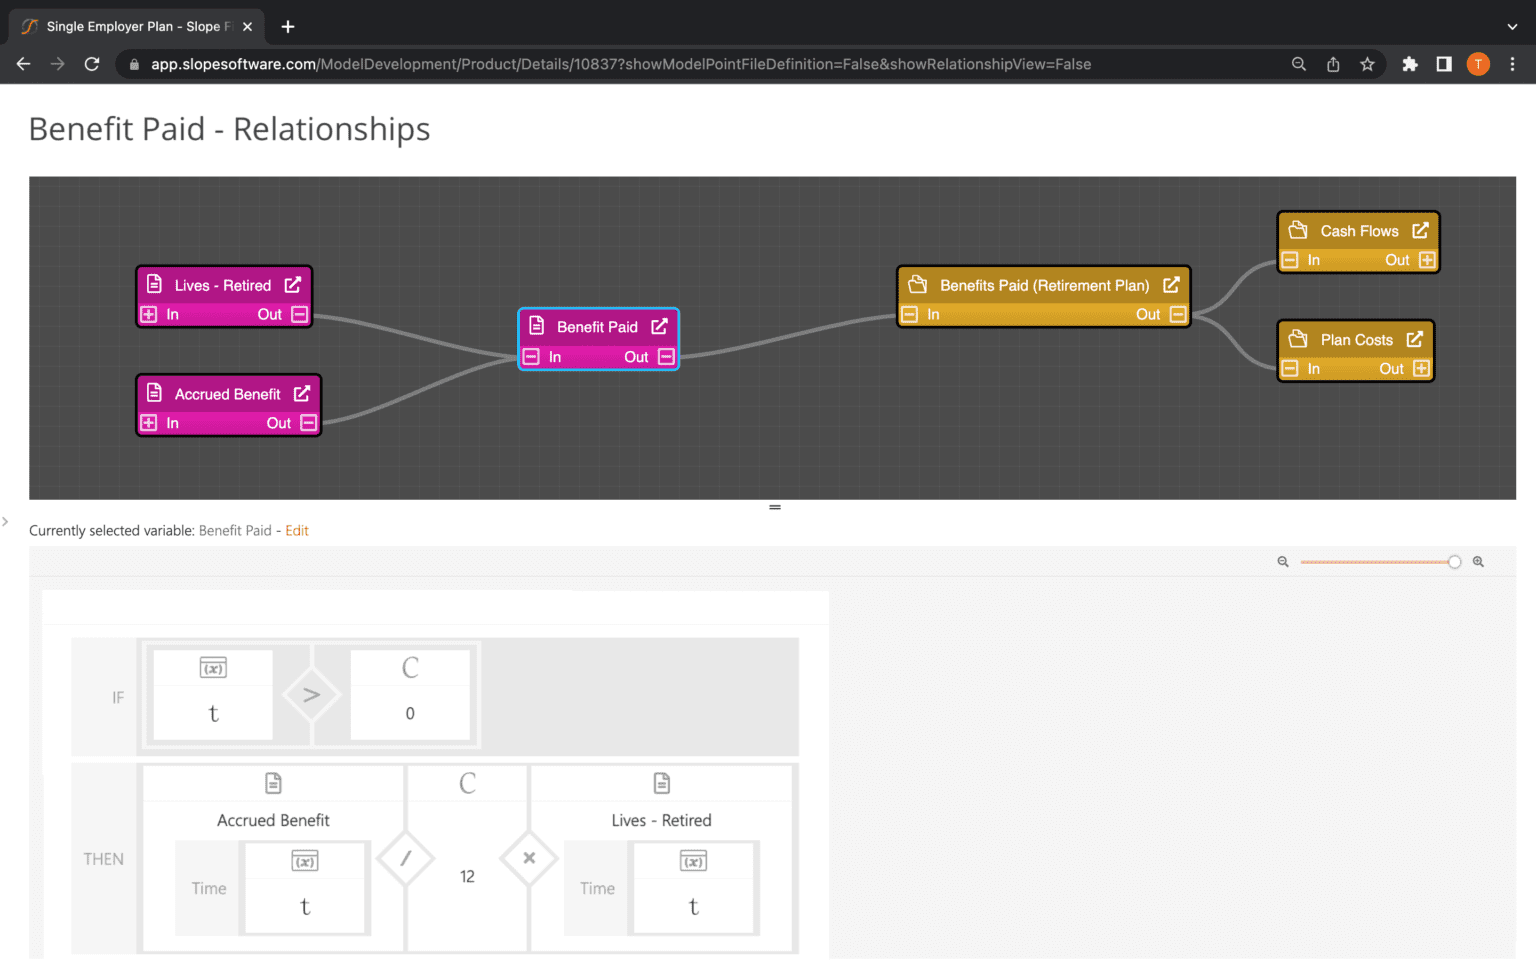The image size is (1536, 960).
Task: Open Benefits Paid (Retirement Plan) link icon
Action: pyautogui.click(x=1171, y=285)
